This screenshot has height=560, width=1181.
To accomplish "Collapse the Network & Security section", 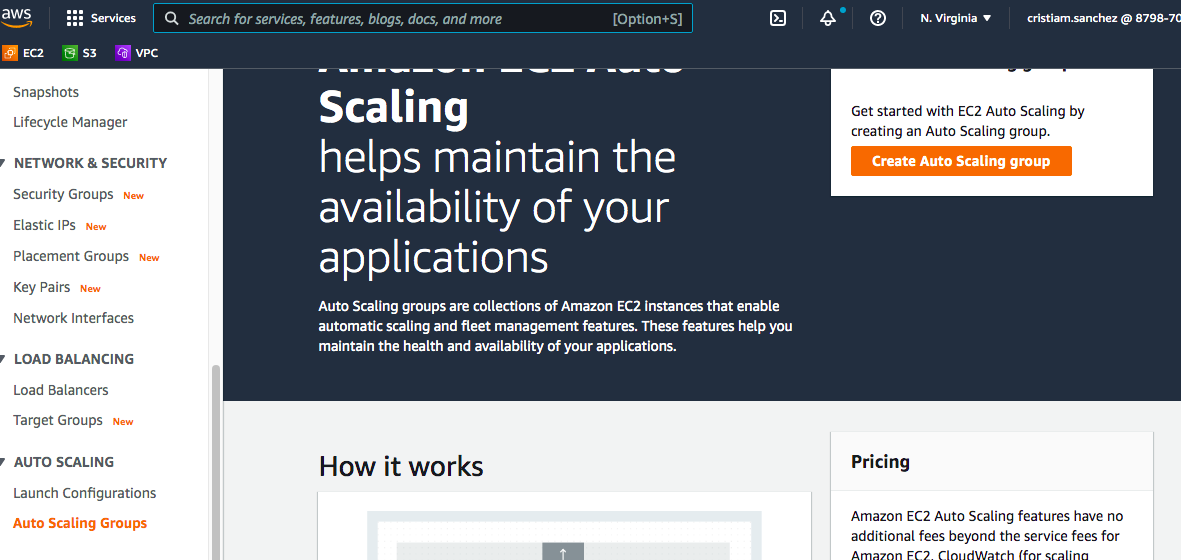I will click(4, 163).
